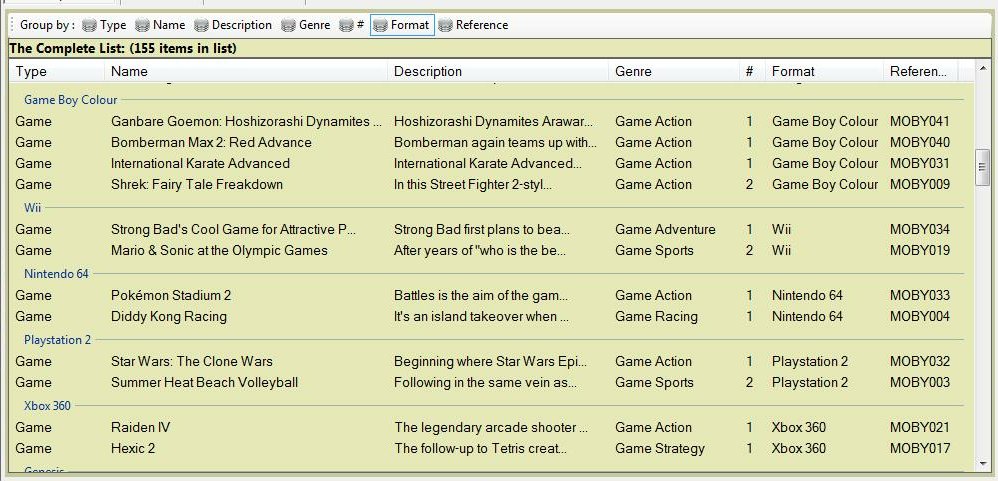The width and height of the screenshot is (998, 481).
Task: Group the list by Reference
Action: (x=473, y=25)
